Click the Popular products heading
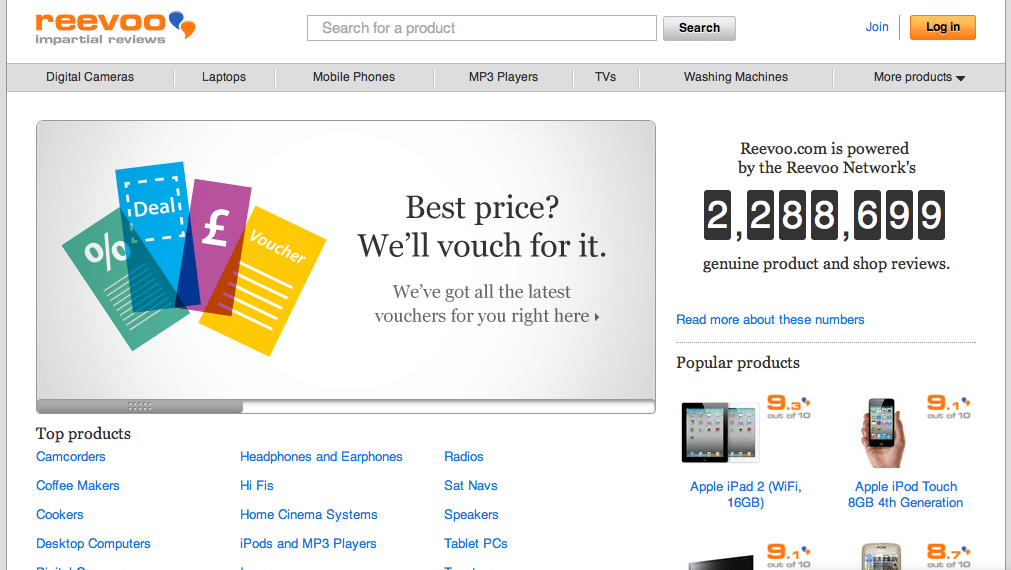1011x570 pixels. 738,363
